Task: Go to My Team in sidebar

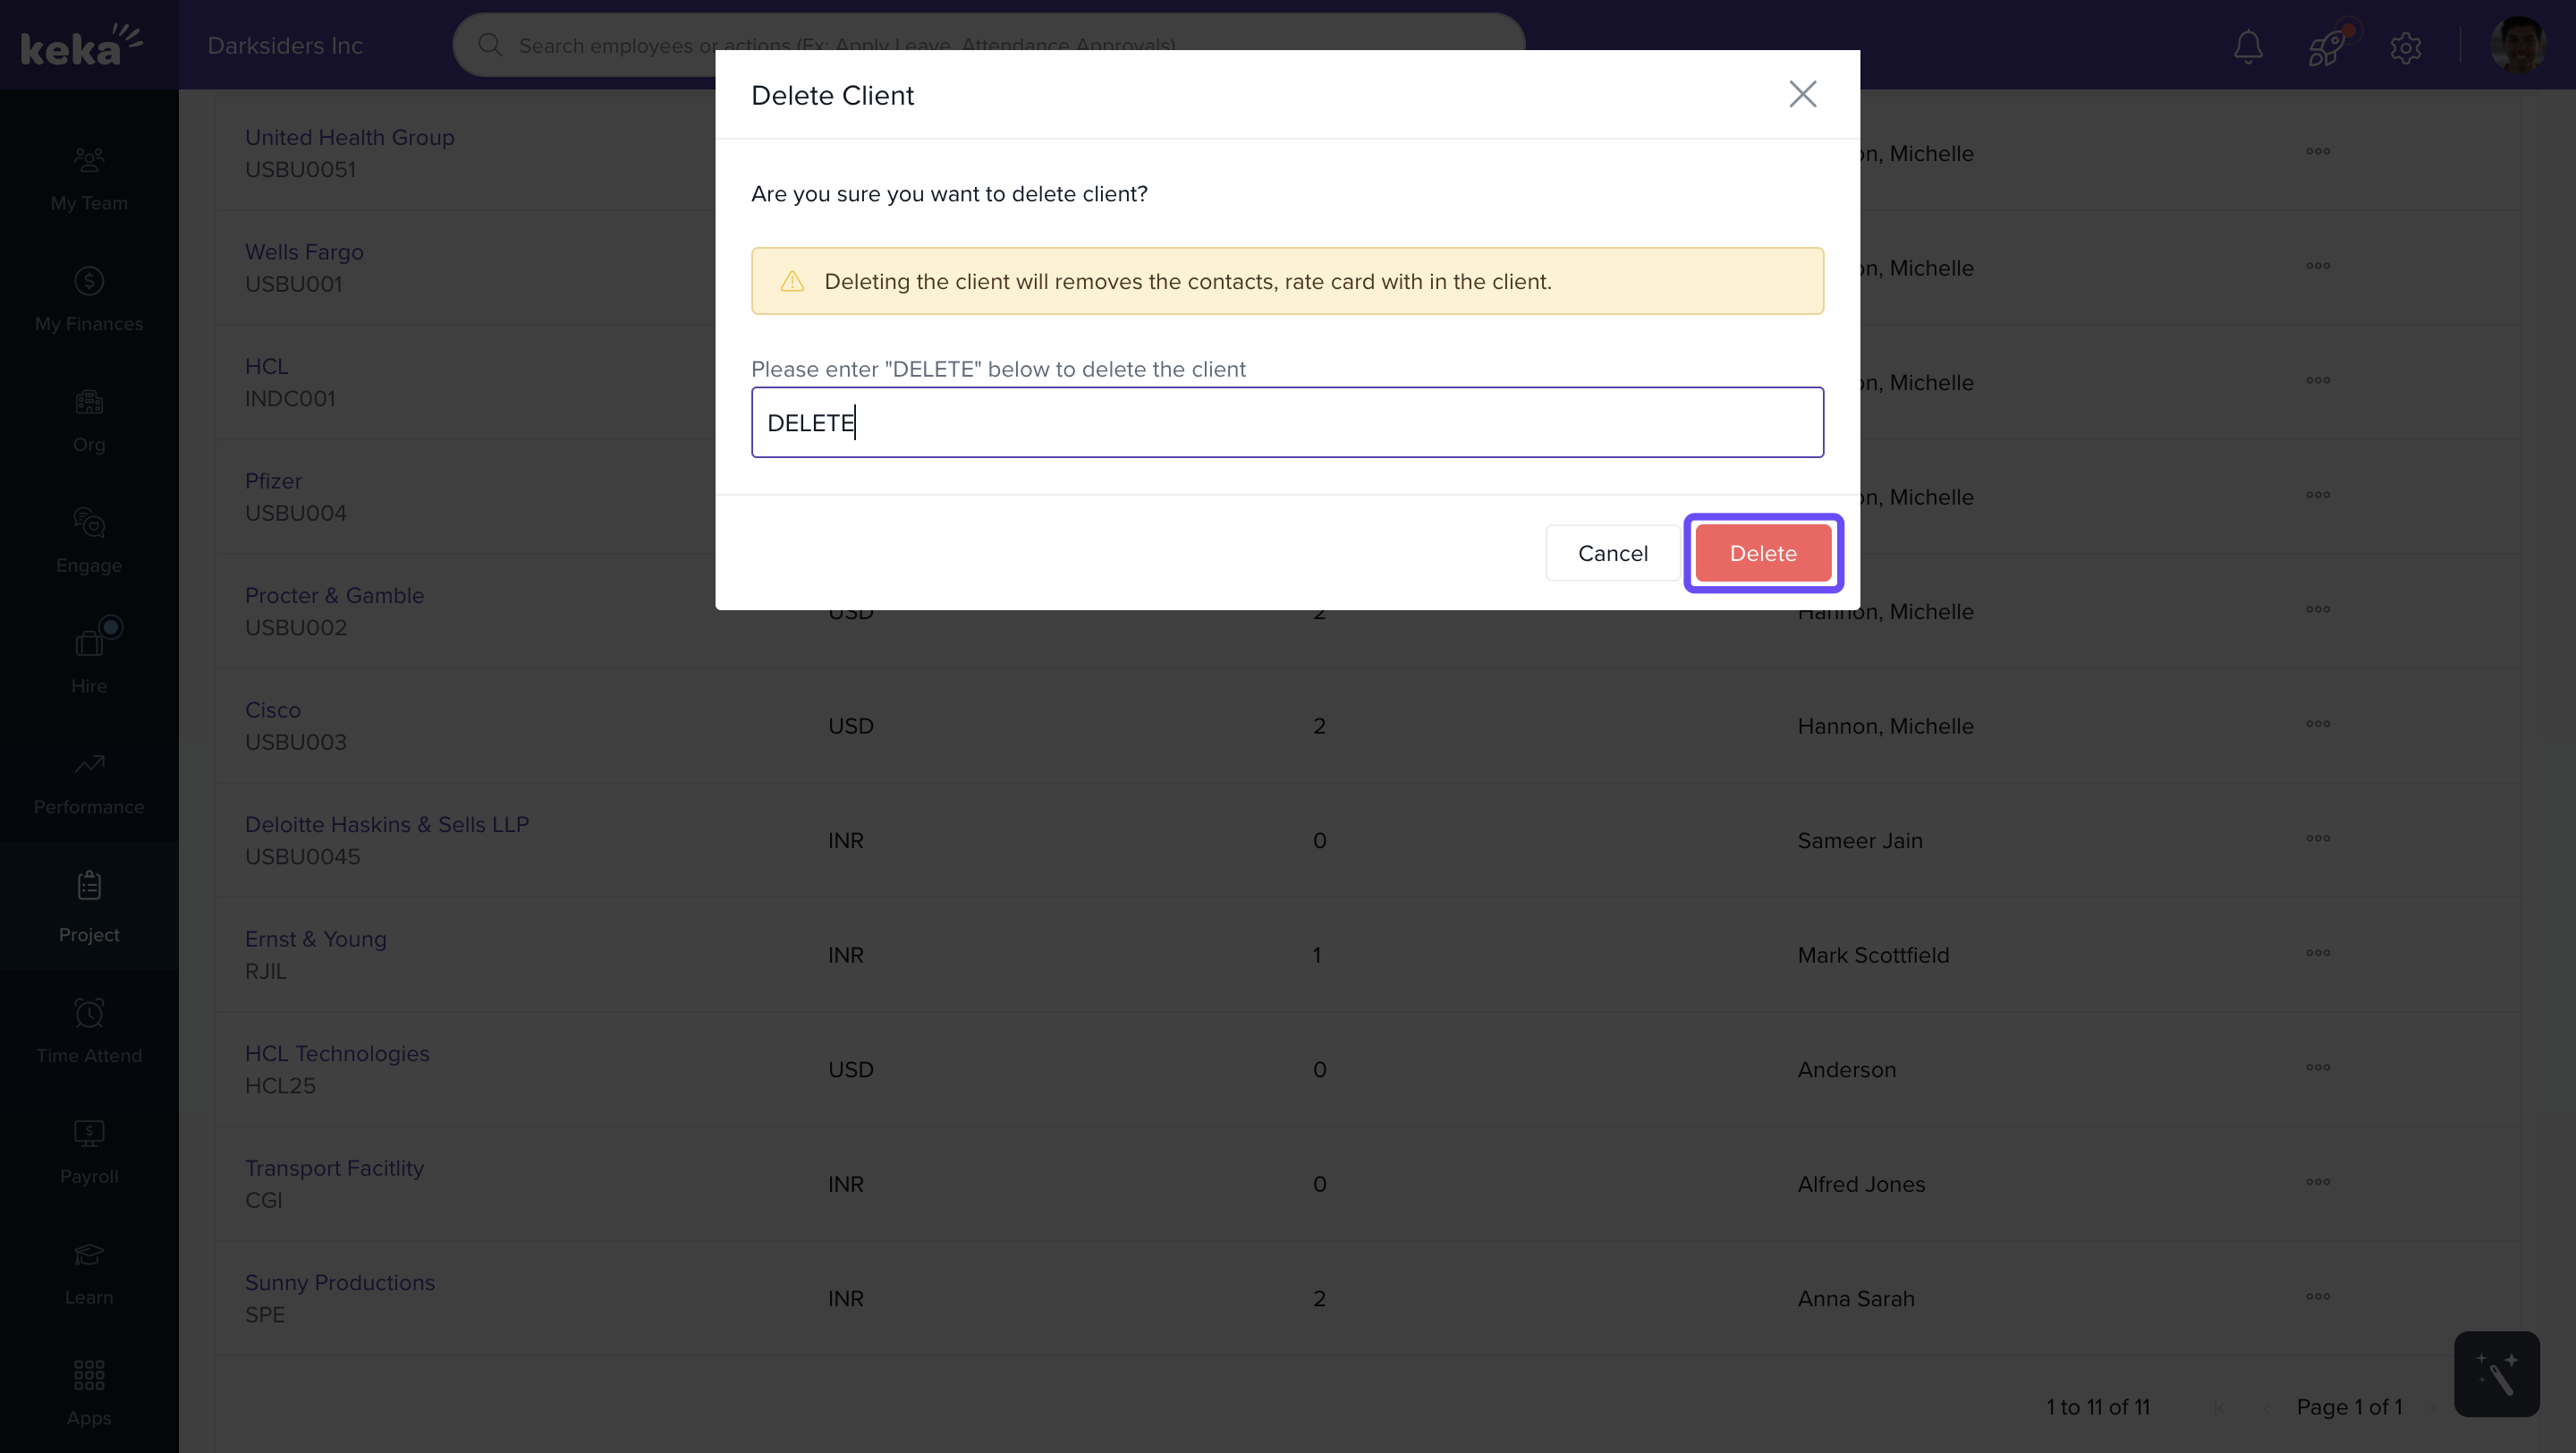Action: coord(89,178)
